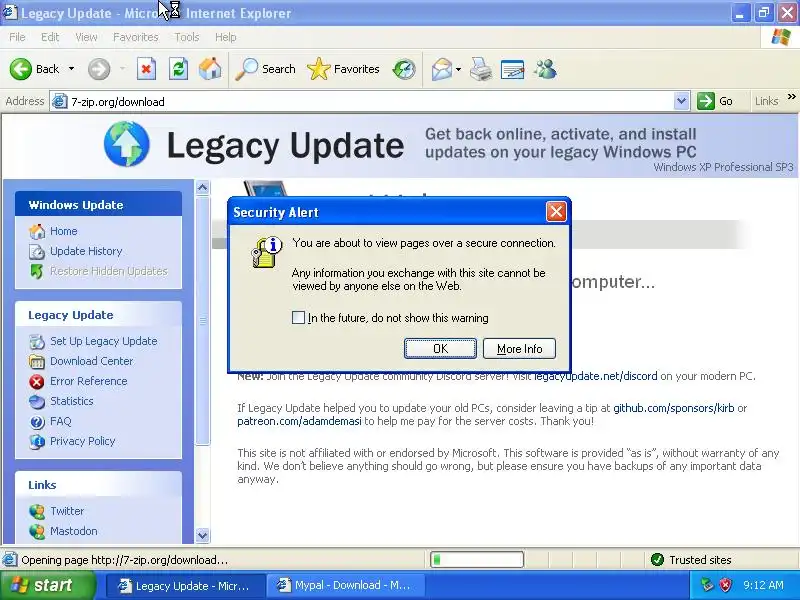Open the Privacy Policy sidebar link
Viewport: 800px width, 600px height.
coord(83,441)
